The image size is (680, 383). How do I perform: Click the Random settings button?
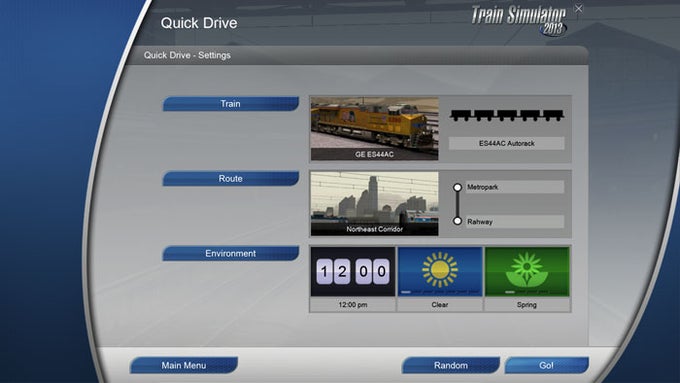coord(451,365)
